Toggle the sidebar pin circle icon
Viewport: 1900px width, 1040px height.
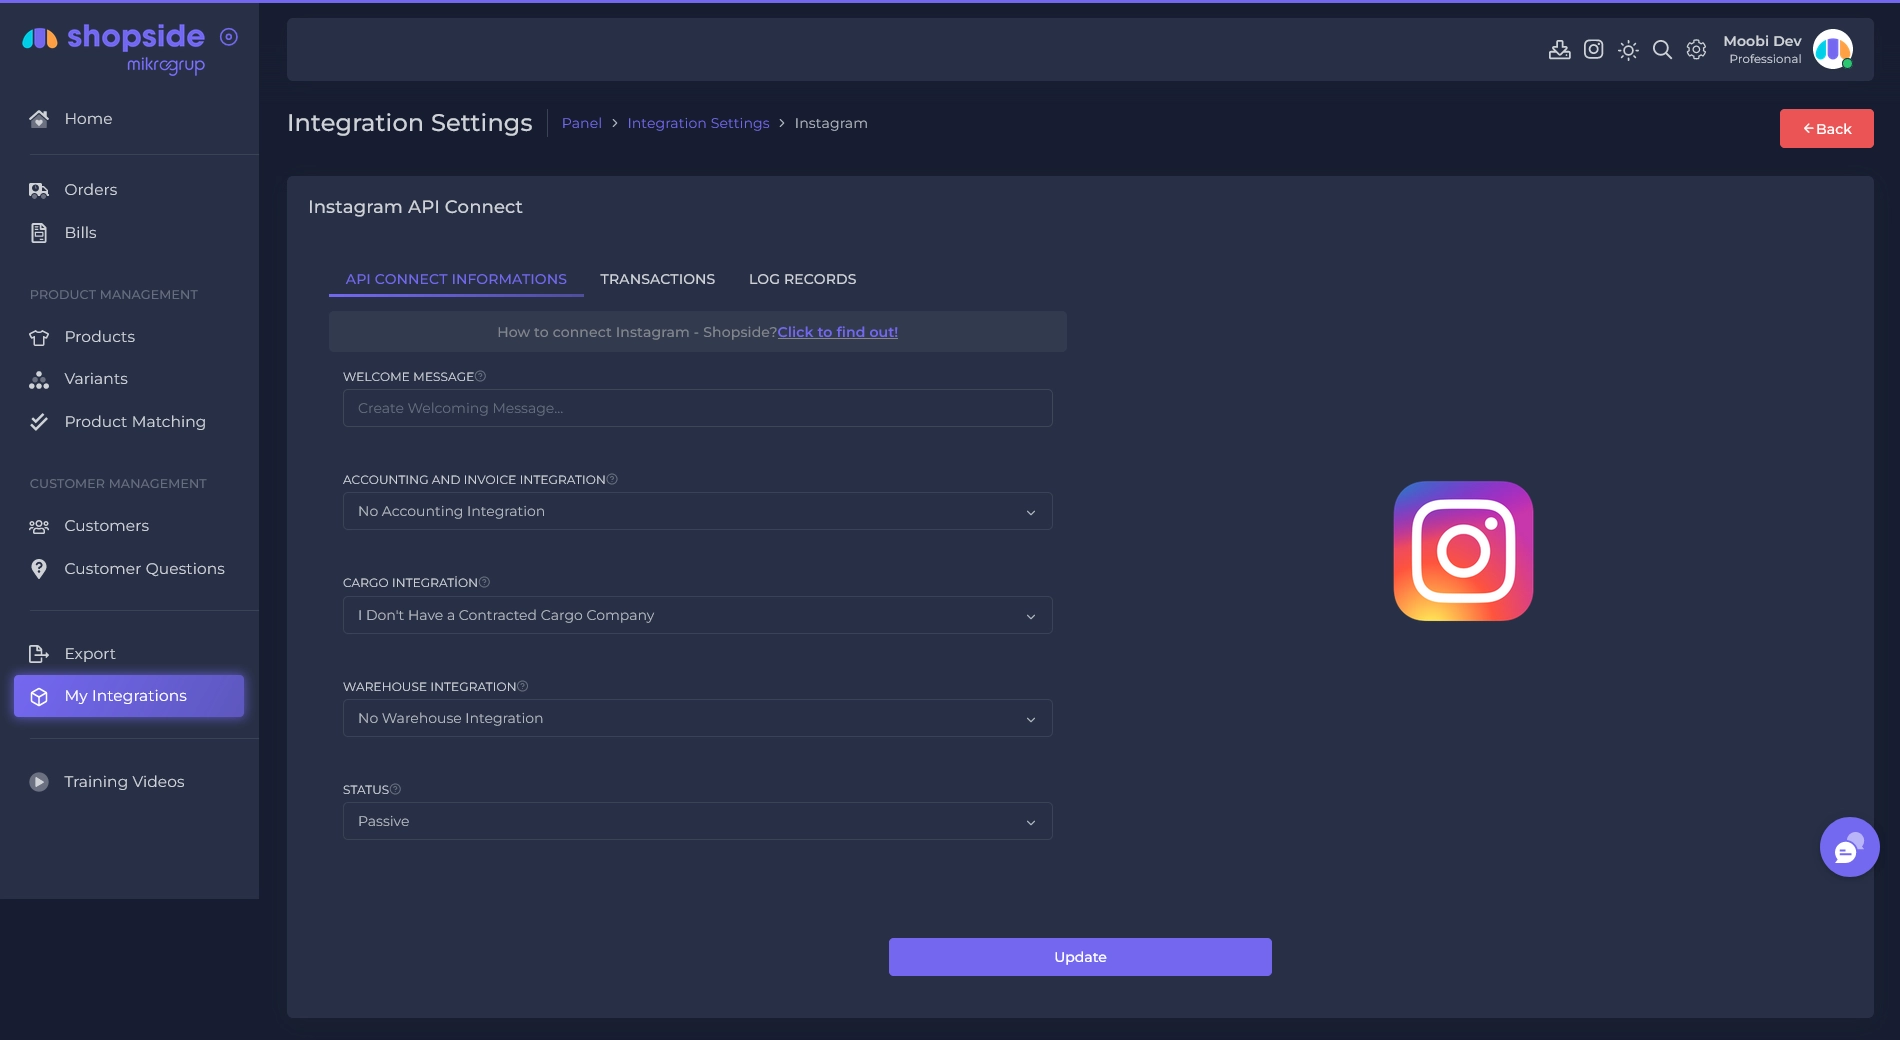229,37
